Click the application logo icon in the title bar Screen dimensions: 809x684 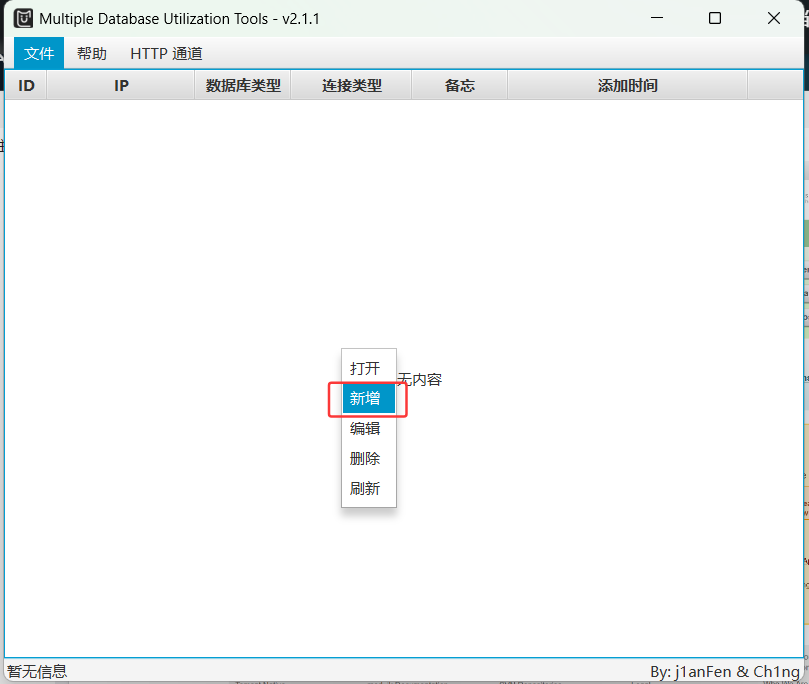pyautogui.click(x=21, y=18)
